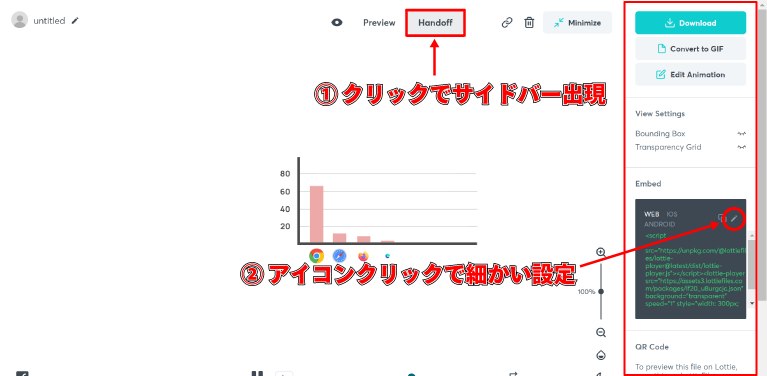Switch to the Preview tab

point(379,22)
